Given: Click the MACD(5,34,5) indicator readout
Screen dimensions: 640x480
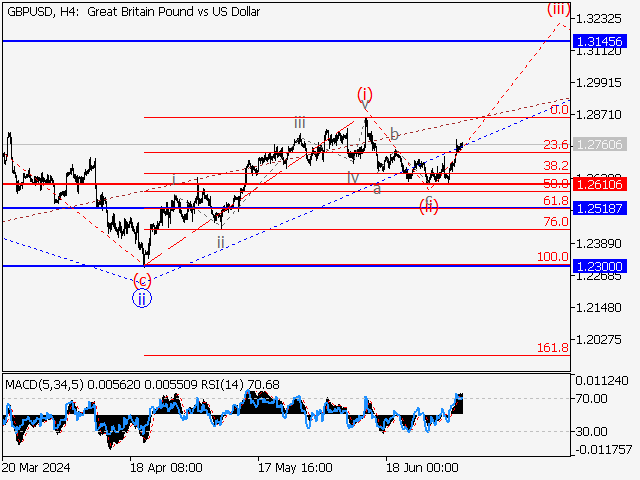Looking at the screenshot, I should point(100,385).
